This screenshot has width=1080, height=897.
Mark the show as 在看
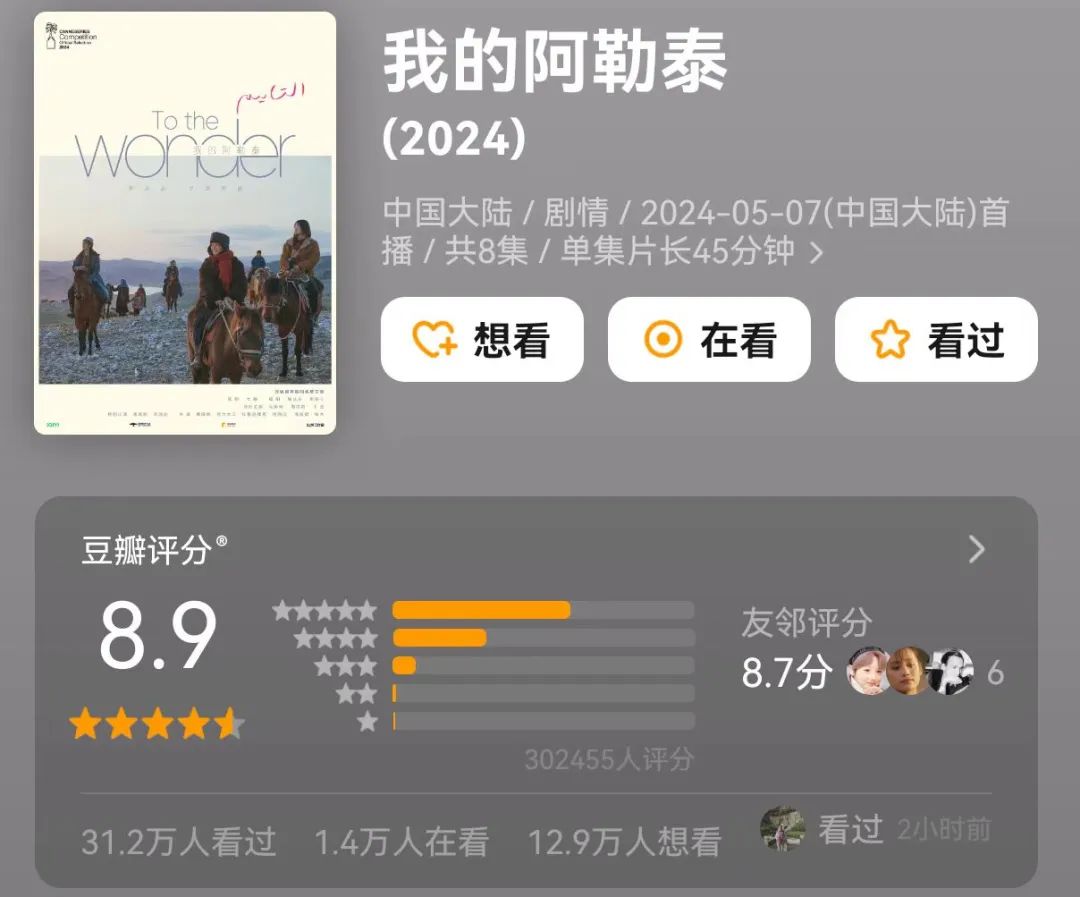pyautogui.click(x=709, y=339)
